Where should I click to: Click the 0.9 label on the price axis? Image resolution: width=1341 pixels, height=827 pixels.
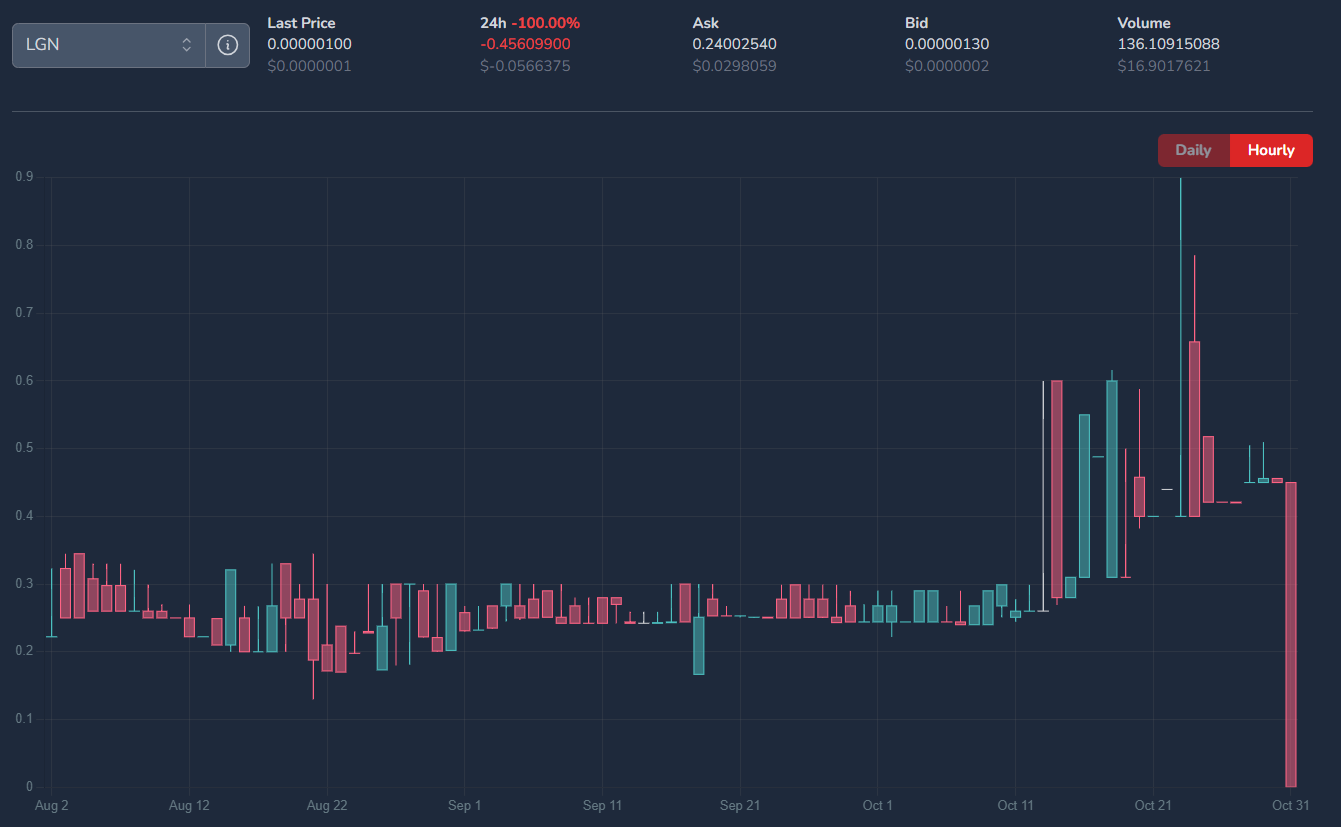[x=23, y=177]
